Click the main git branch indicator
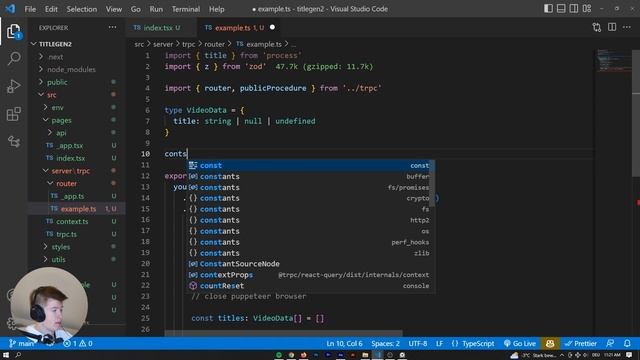The width and height of the screenshot is (640, 360). click(21, 343)
